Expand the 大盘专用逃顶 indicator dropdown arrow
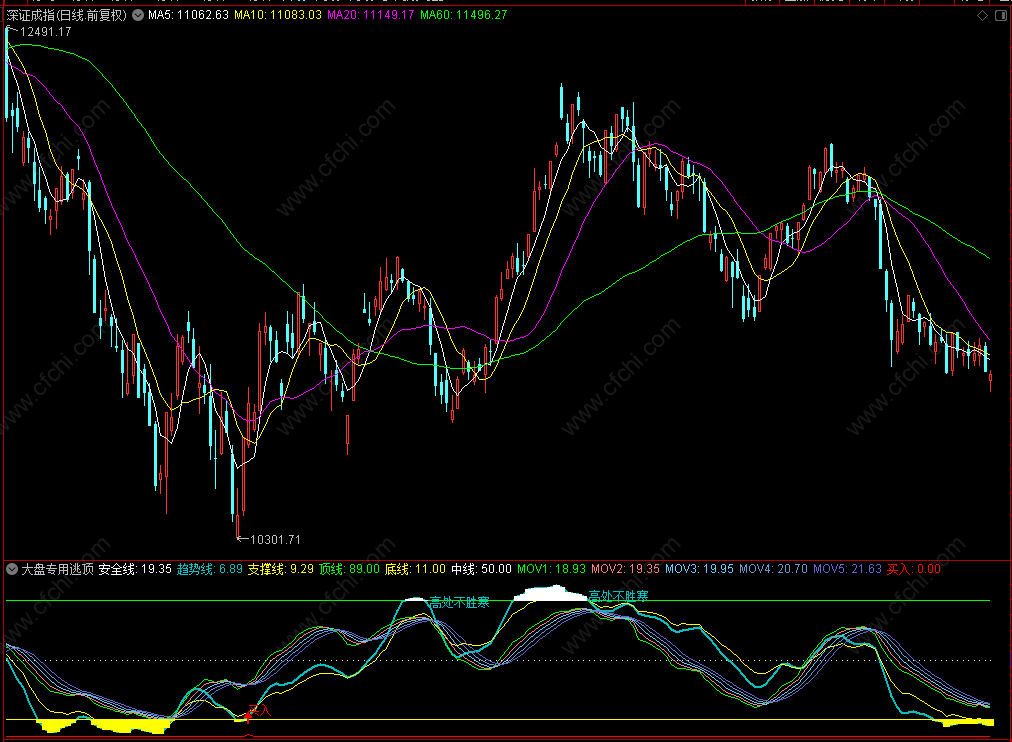This screenshot has width=1012, height=742. pyautogui.click(x=12, y=569)
